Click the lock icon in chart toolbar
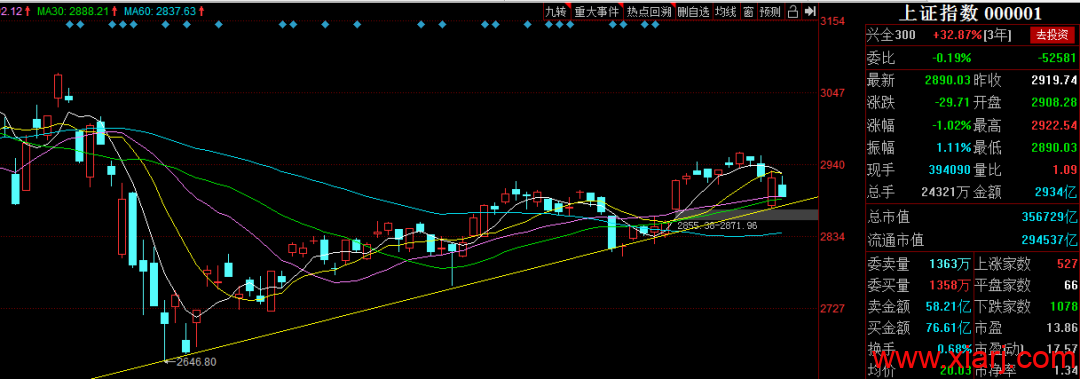 point(792,11)
